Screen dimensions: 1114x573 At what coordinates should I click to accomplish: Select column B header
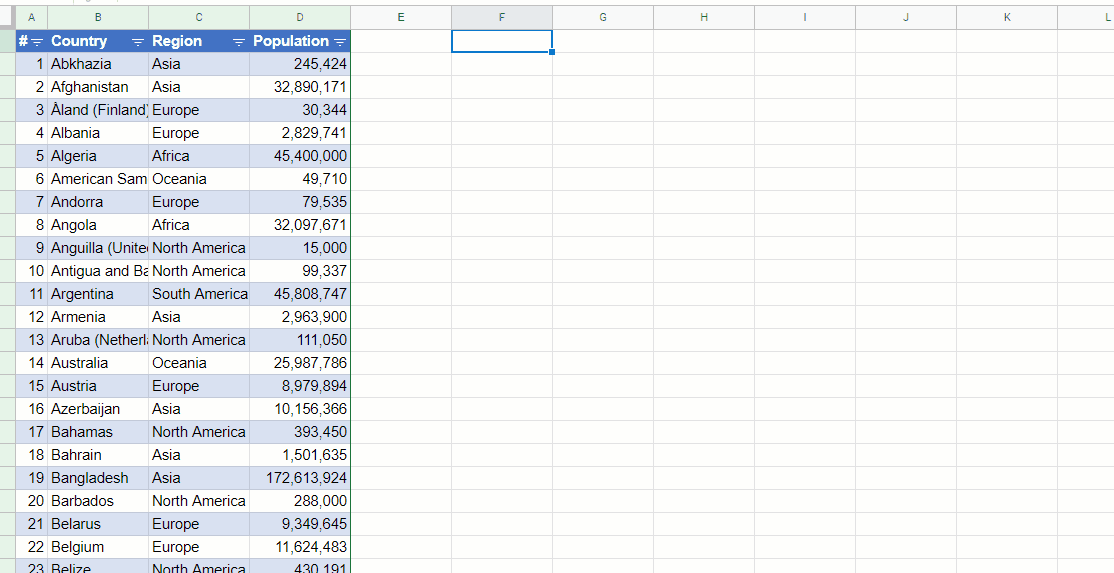pos(98,17)
